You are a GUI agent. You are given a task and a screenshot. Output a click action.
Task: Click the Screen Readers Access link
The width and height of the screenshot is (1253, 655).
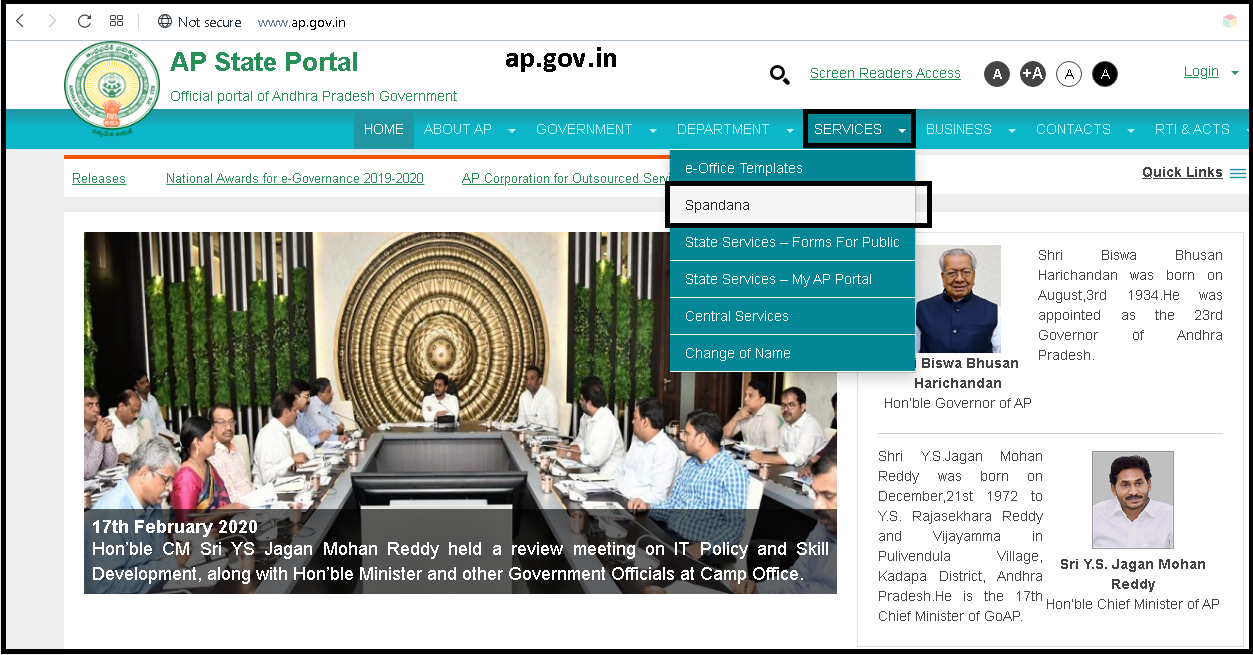(x=885, y=73)
